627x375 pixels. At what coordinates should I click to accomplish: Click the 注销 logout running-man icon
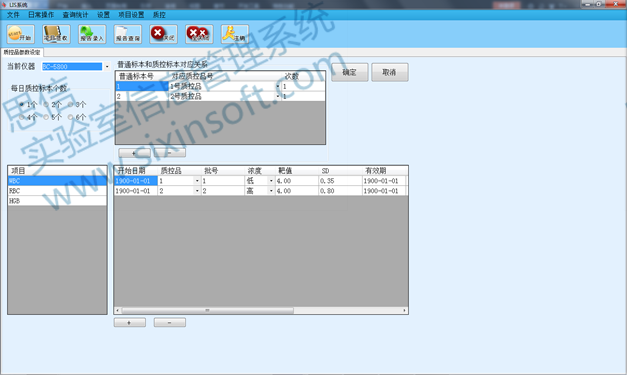point(235,34)
